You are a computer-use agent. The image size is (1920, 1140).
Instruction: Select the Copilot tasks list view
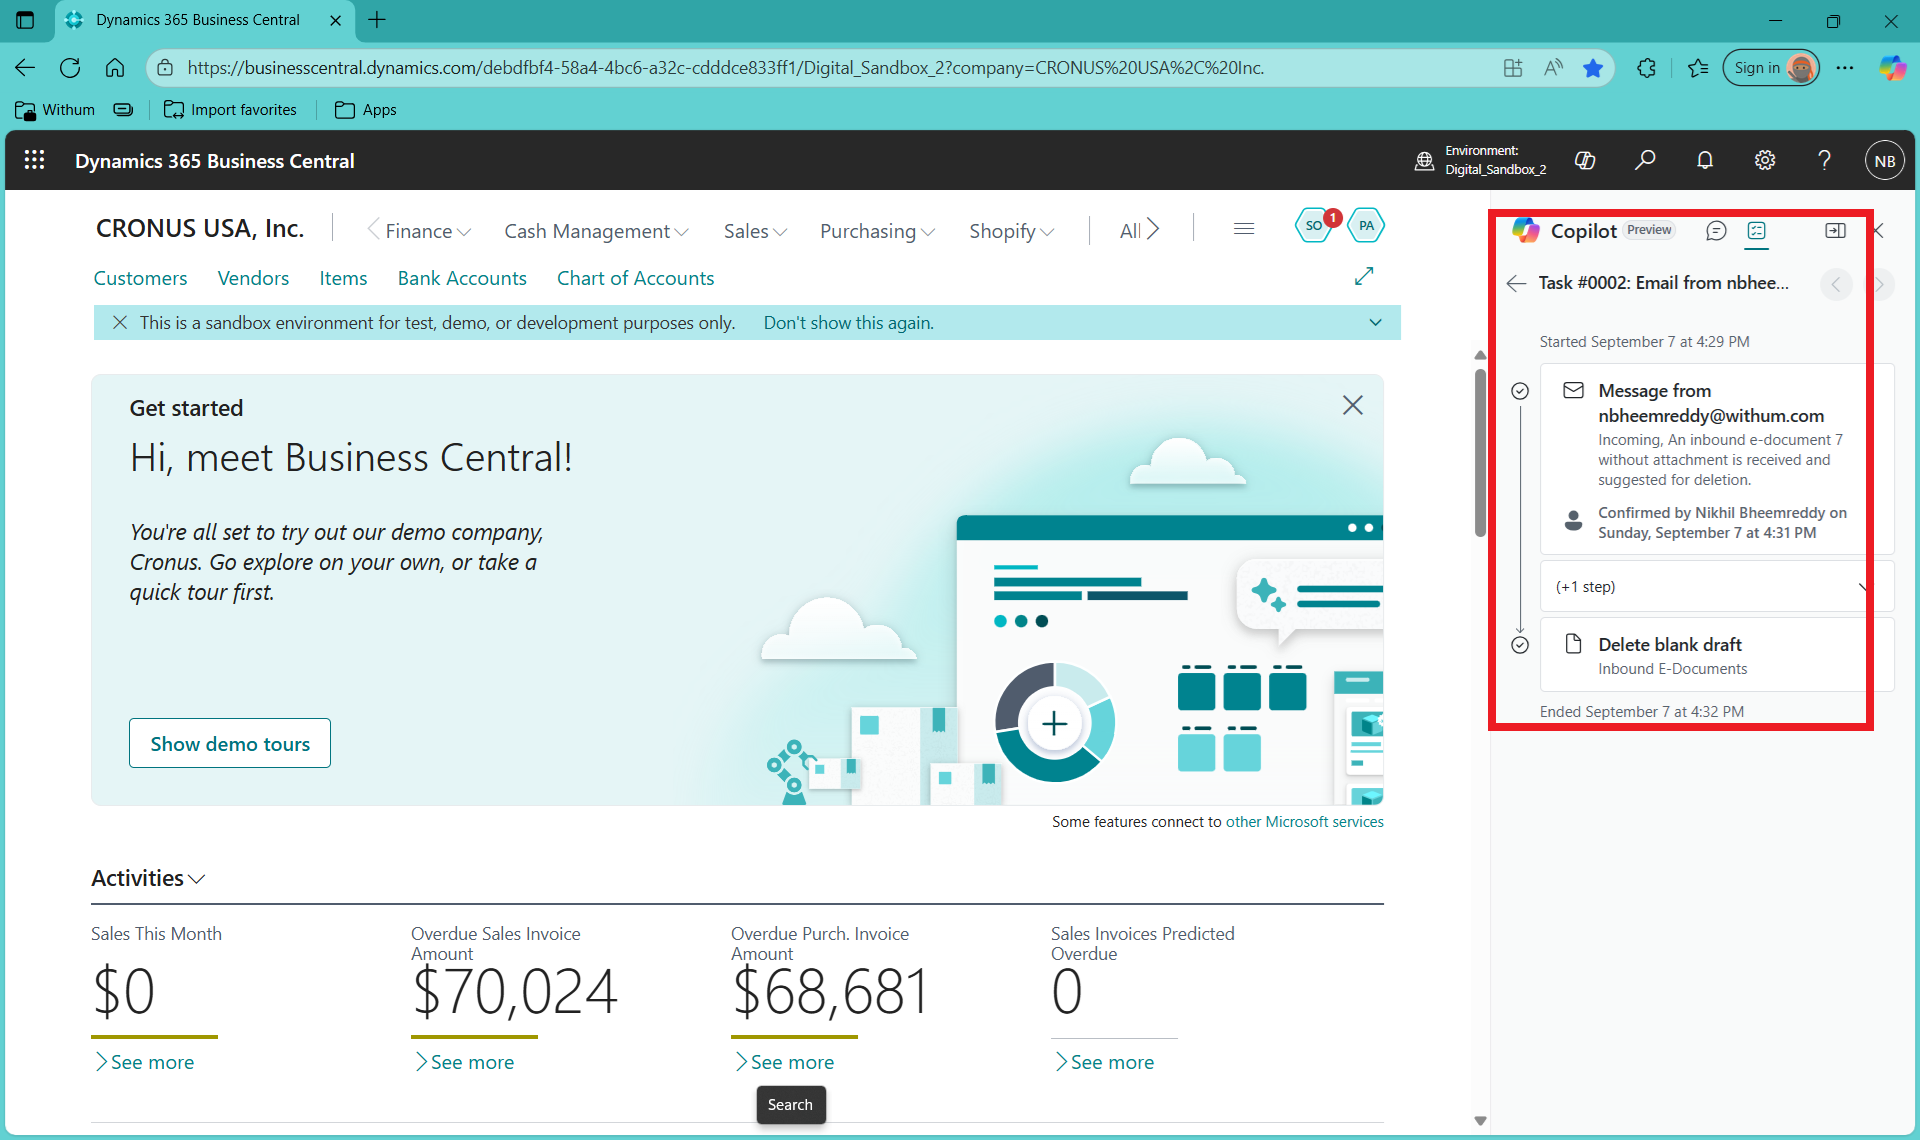tap(1757, 231)
